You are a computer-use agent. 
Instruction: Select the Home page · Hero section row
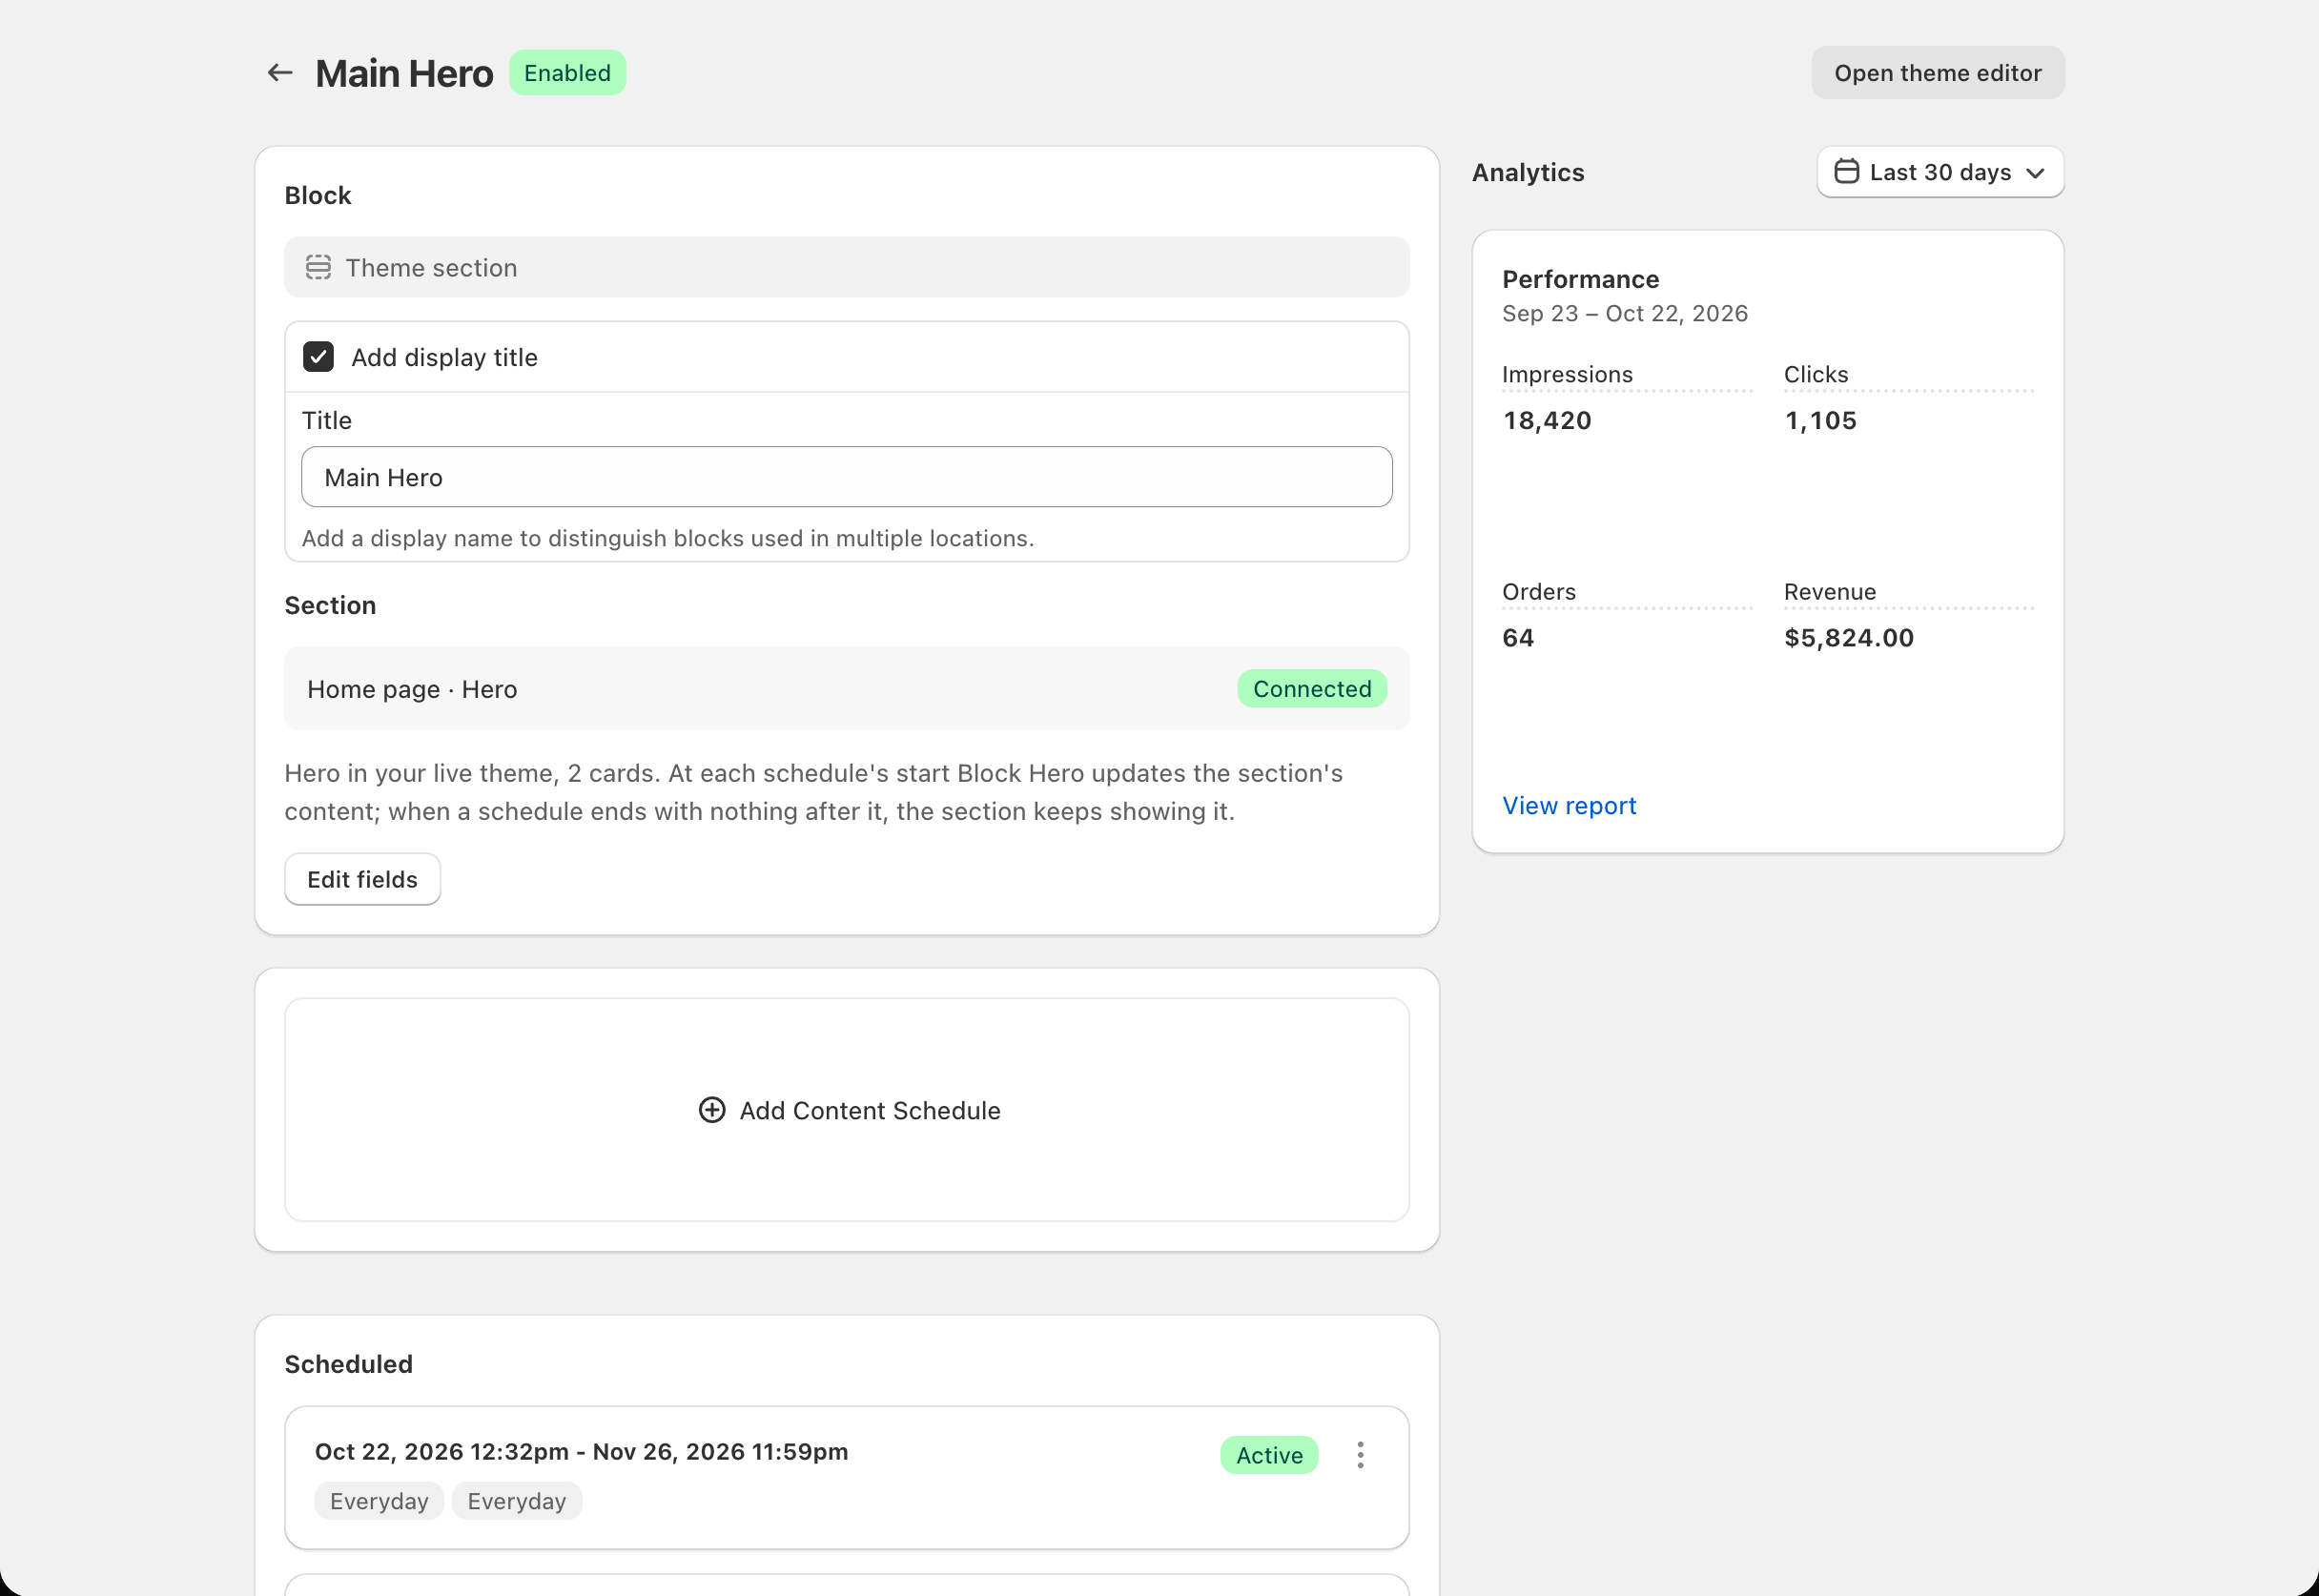tap(846, 689)
